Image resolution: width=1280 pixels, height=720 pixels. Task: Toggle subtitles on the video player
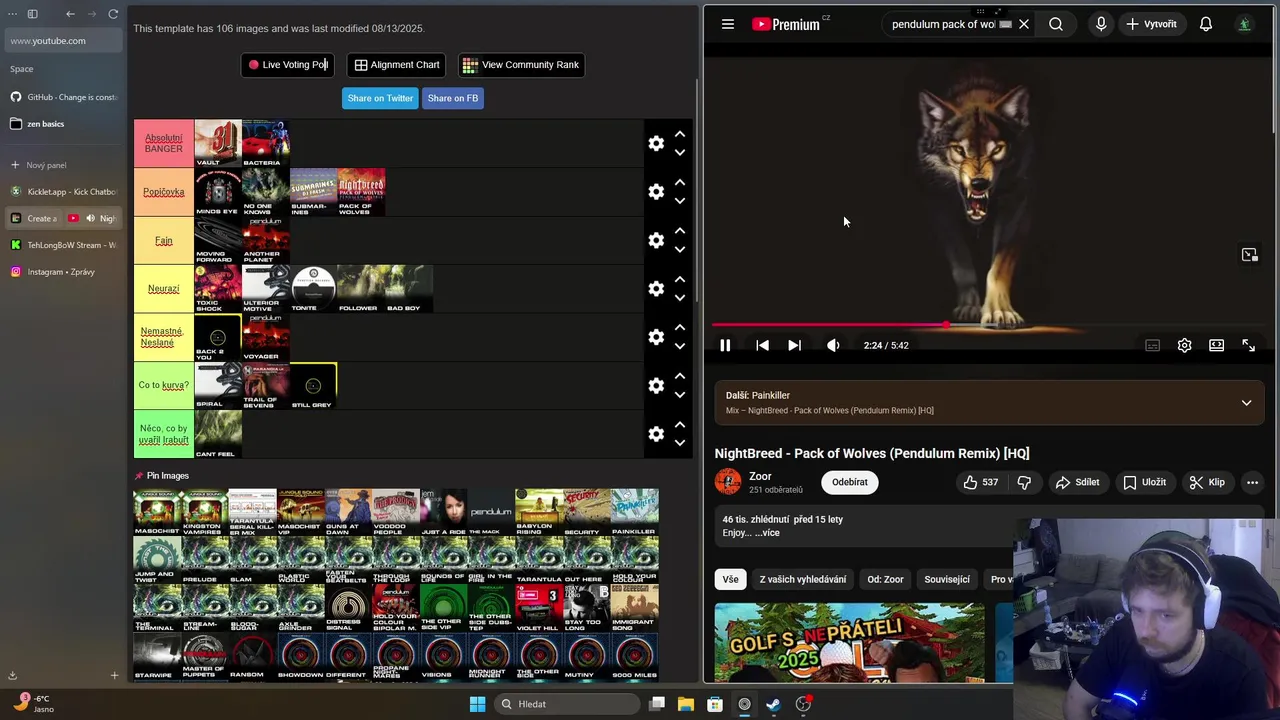(x=1152, y=345)
